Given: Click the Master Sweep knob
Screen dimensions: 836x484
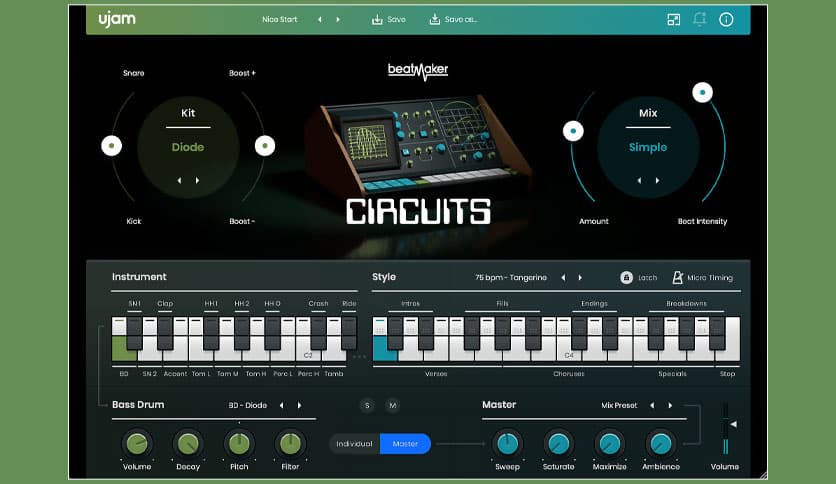Looking at the screenshot, I should 508,443.
